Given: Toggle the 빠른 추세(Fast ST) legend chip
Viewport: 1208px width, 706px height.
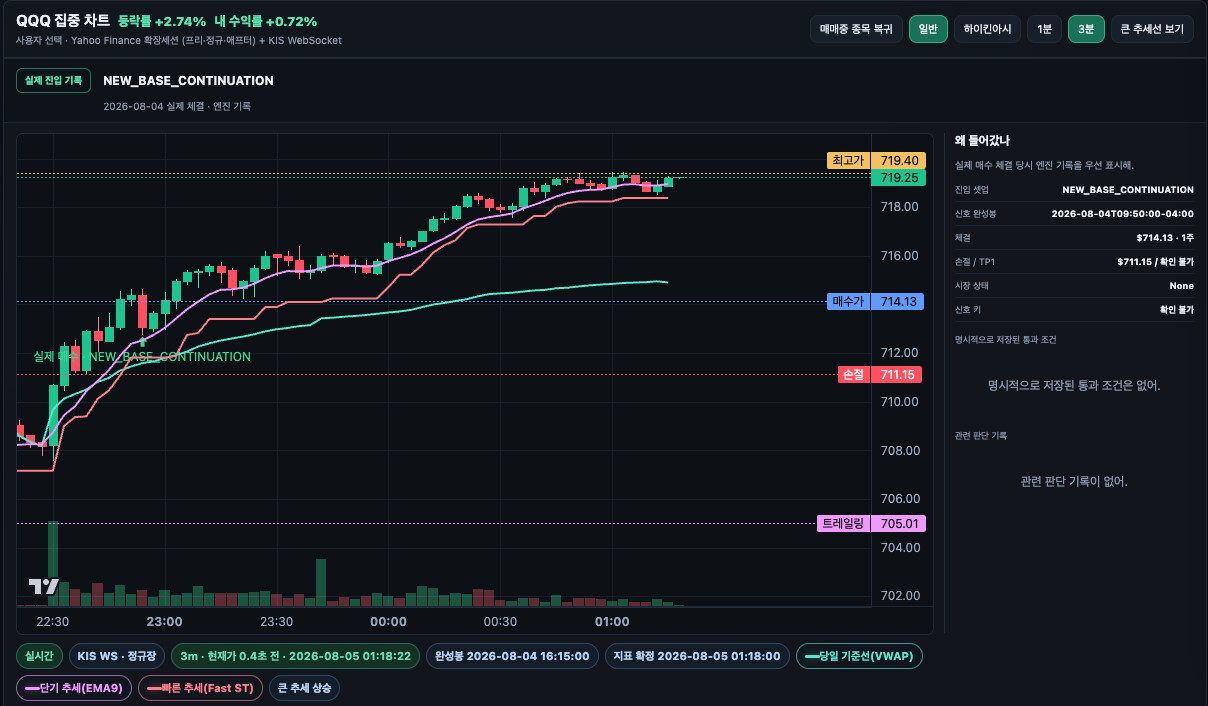Looking at the screenshot, I should pos(200,688).
